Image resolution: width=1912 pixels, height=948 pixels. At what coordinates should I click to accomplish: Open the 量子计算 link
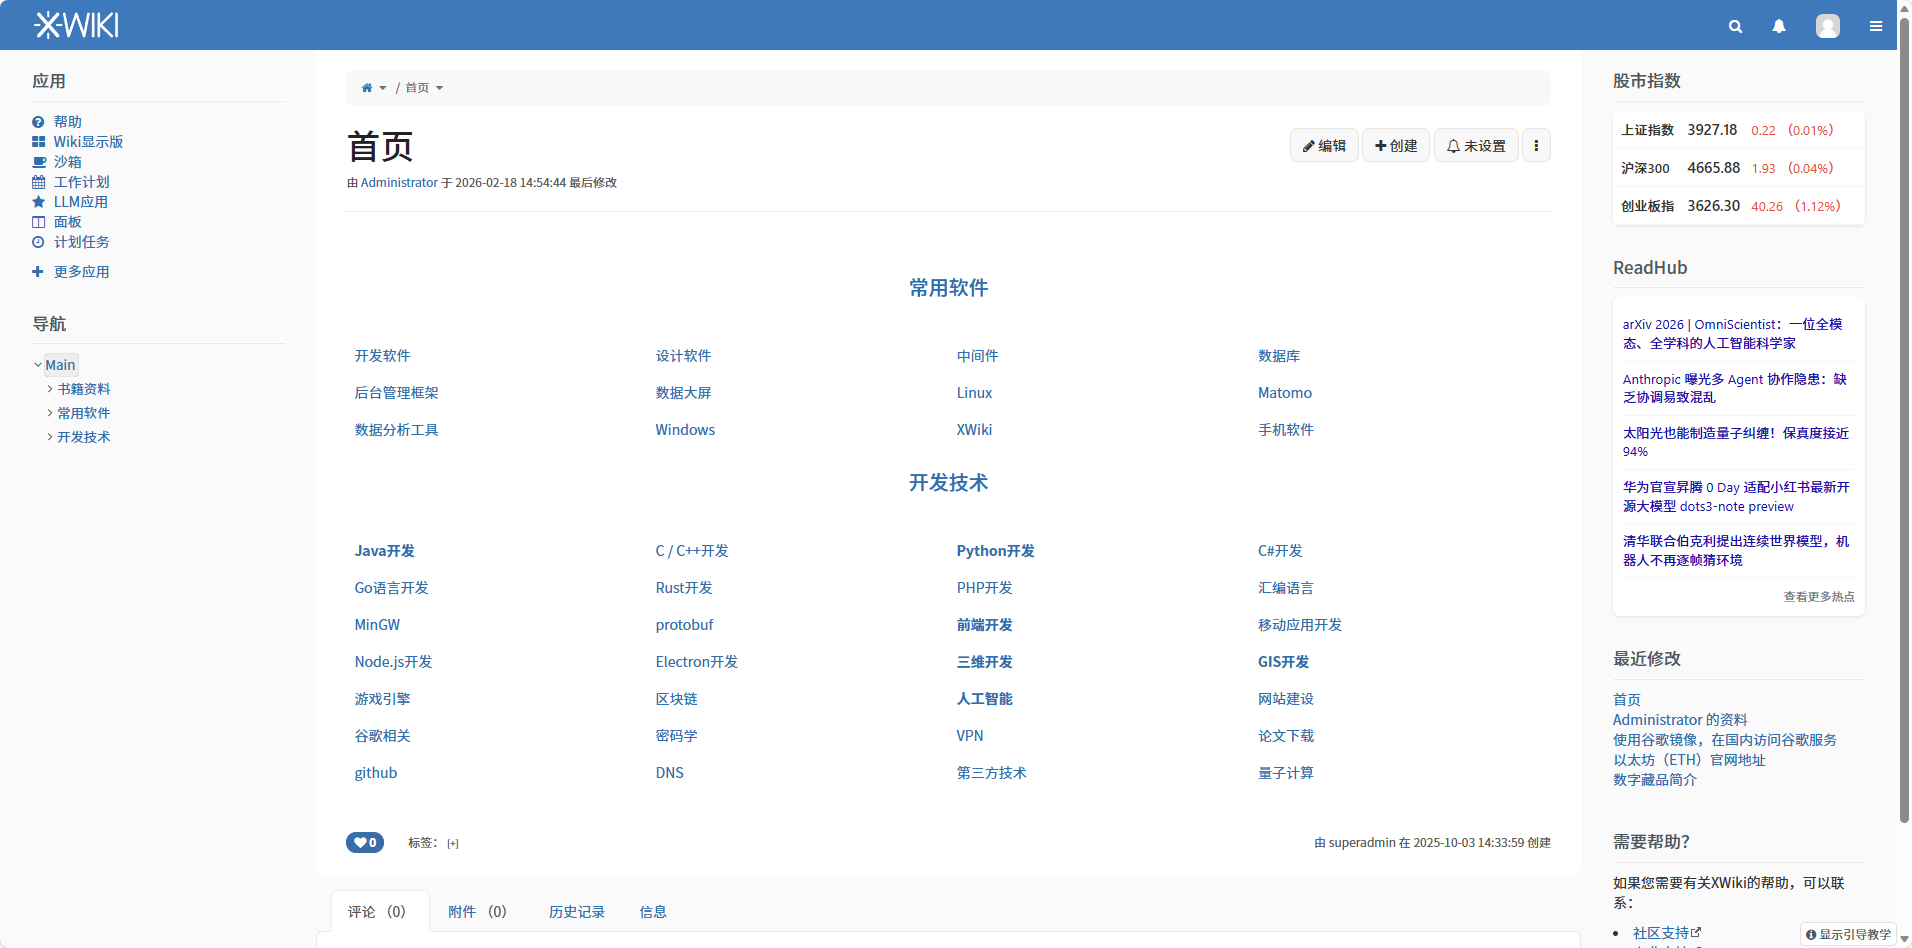[1286, 773]
